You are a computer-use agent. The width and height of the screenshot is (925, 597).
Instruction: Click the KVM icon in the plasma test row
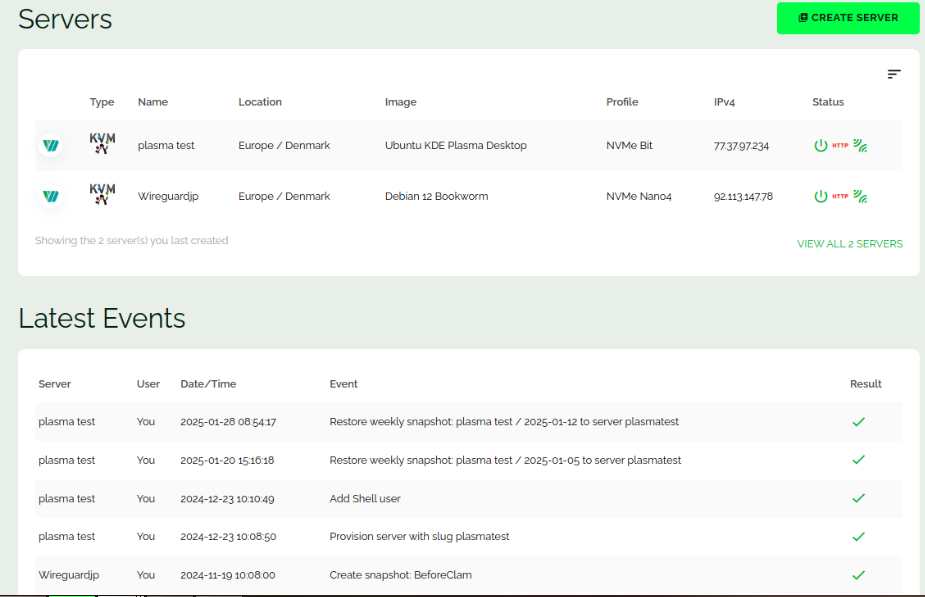click(x=101, y=145)
